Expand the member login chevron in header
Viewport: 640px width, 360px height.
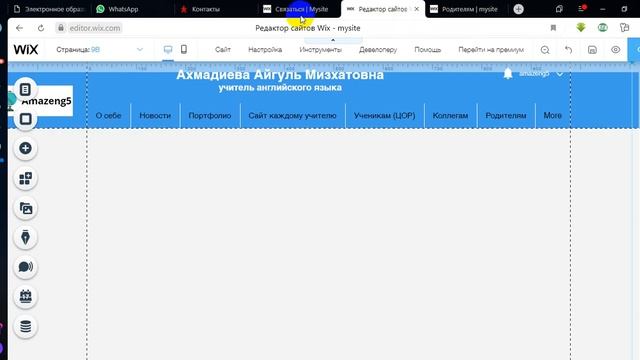coord(560,74)
